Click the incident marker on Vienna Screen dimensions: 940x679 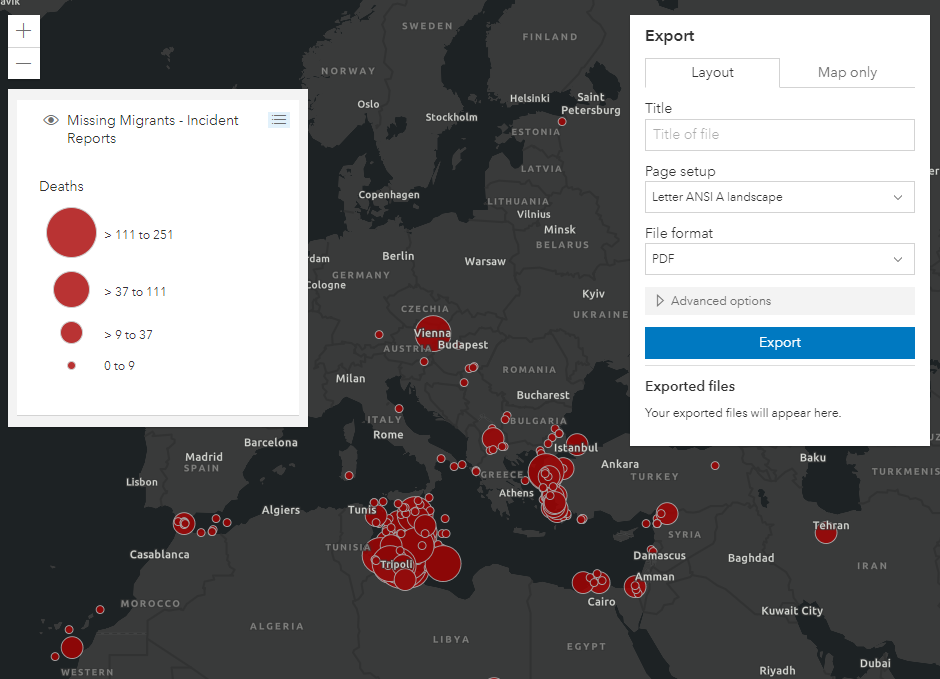tap(433, 333)
